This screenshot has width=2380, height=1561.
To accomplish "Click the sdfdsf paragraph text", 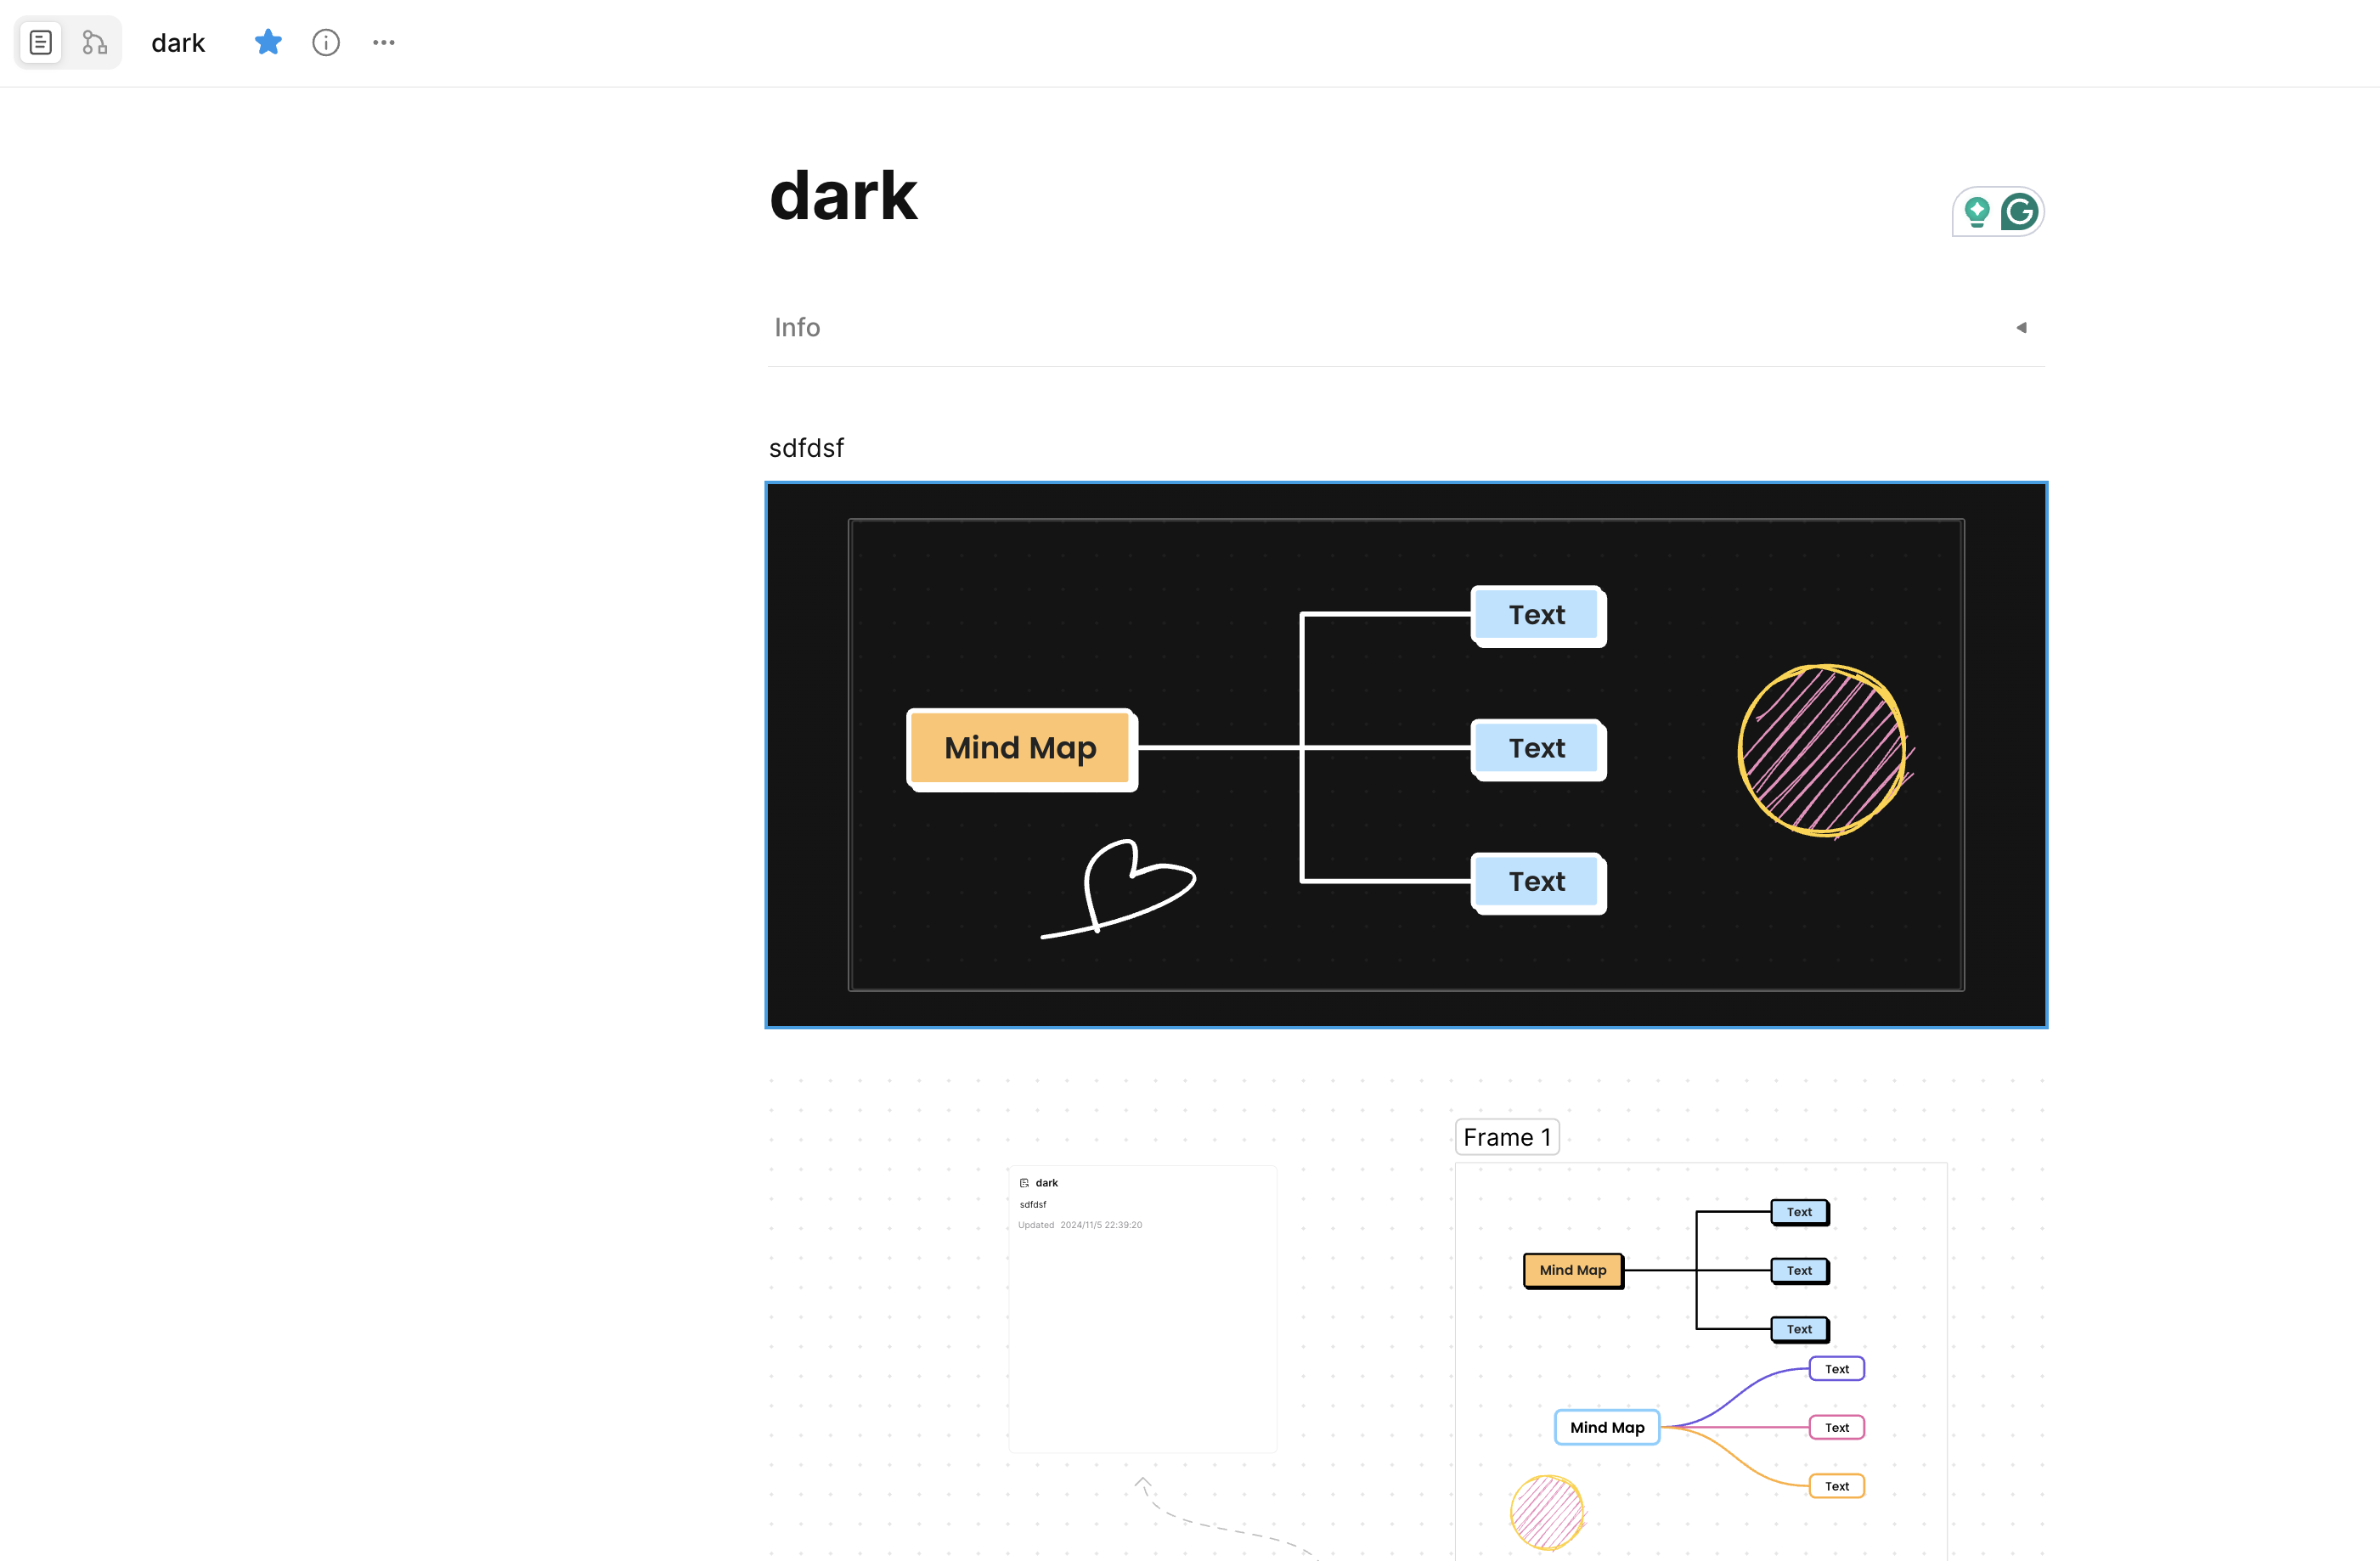I will coord(806,448).
